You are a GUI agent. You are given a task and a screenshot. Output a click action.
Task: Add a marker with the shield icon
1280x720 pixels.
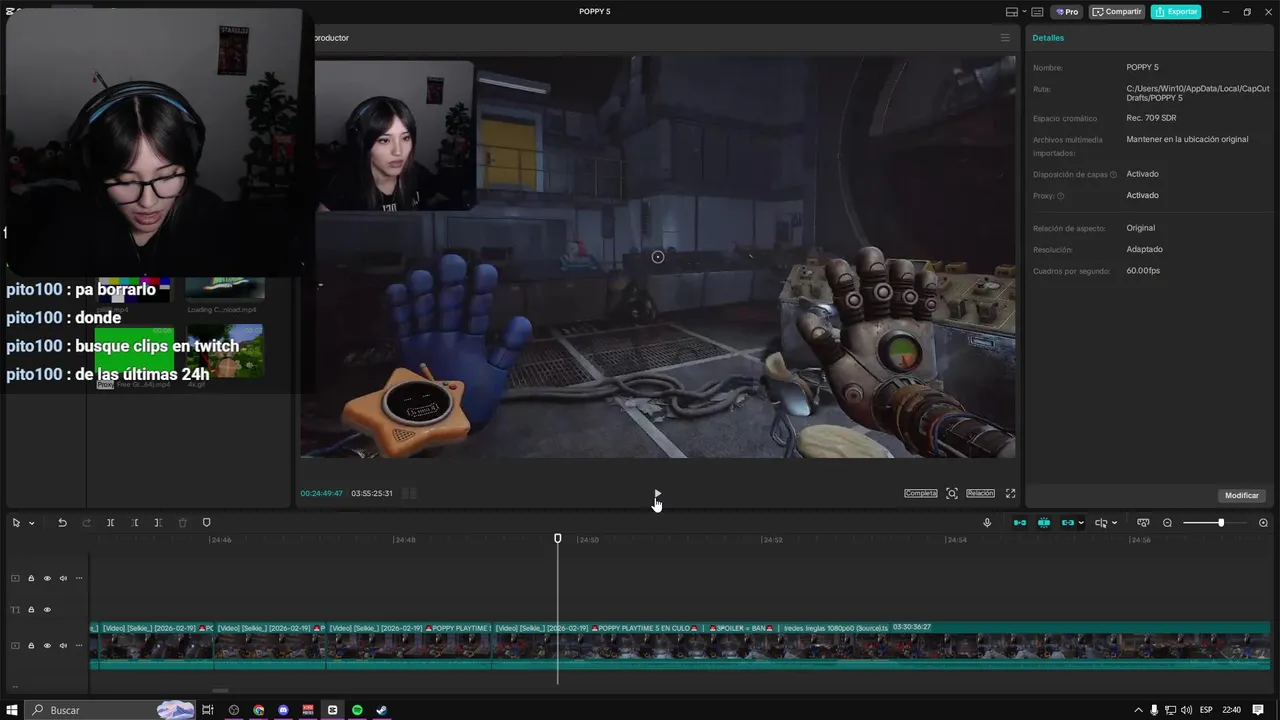tap(207, 523)
